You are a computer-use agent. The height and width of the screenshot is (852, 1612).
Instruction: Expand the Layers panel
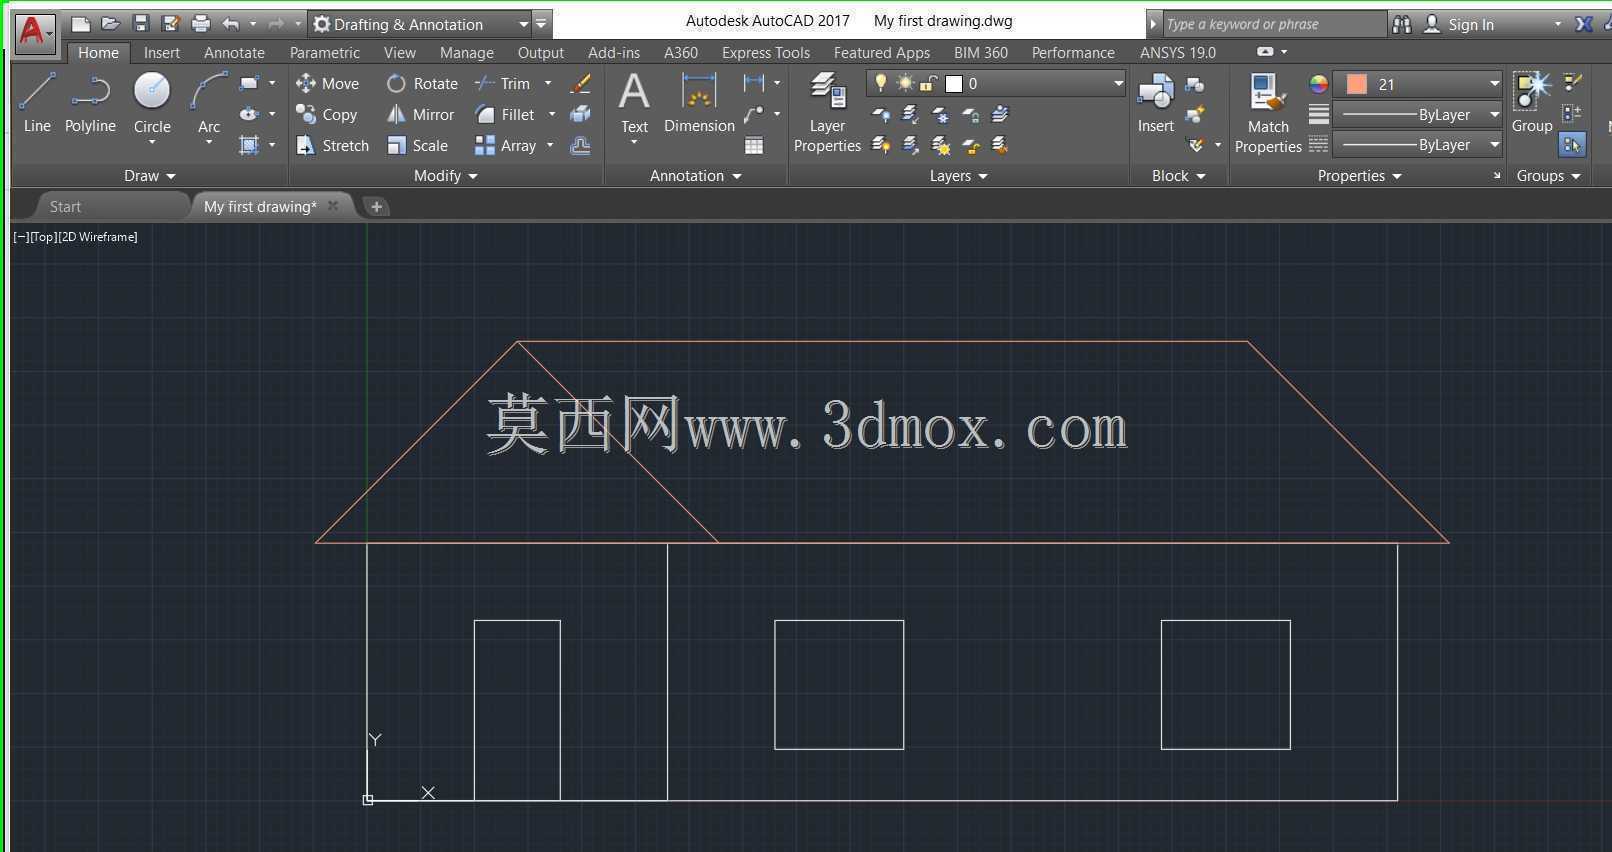958,176
